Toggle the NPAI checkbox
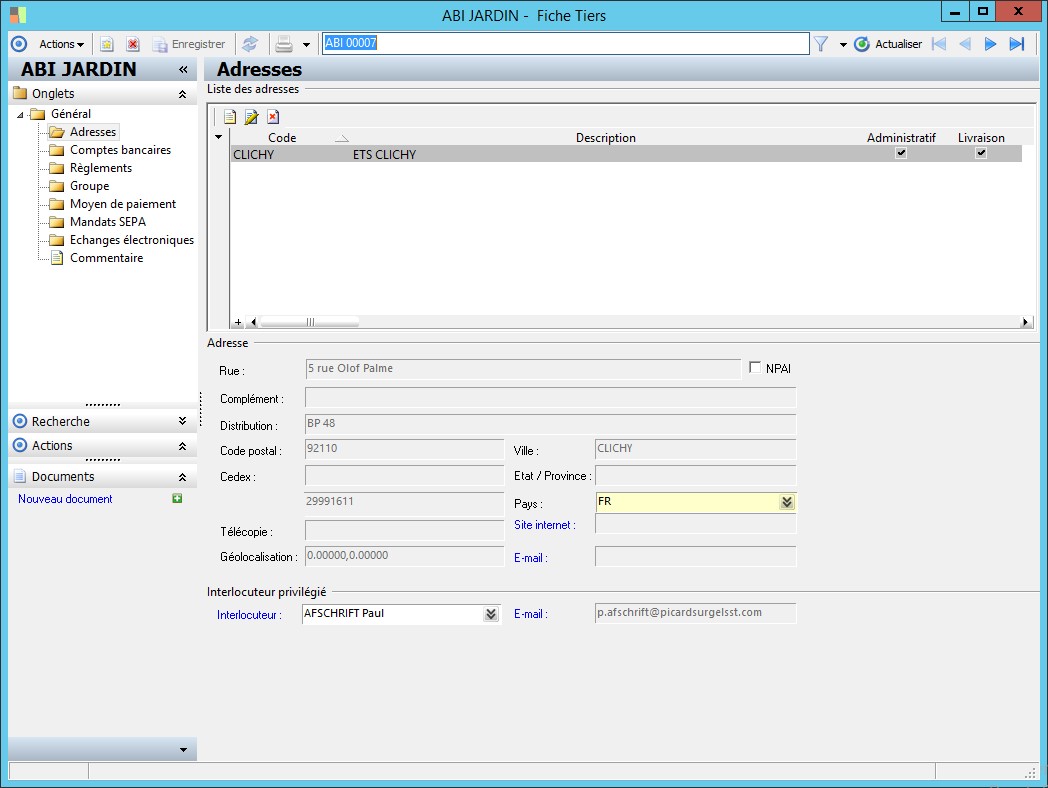1048x788 pixels. pyautogui.click(x=755, y=368)
